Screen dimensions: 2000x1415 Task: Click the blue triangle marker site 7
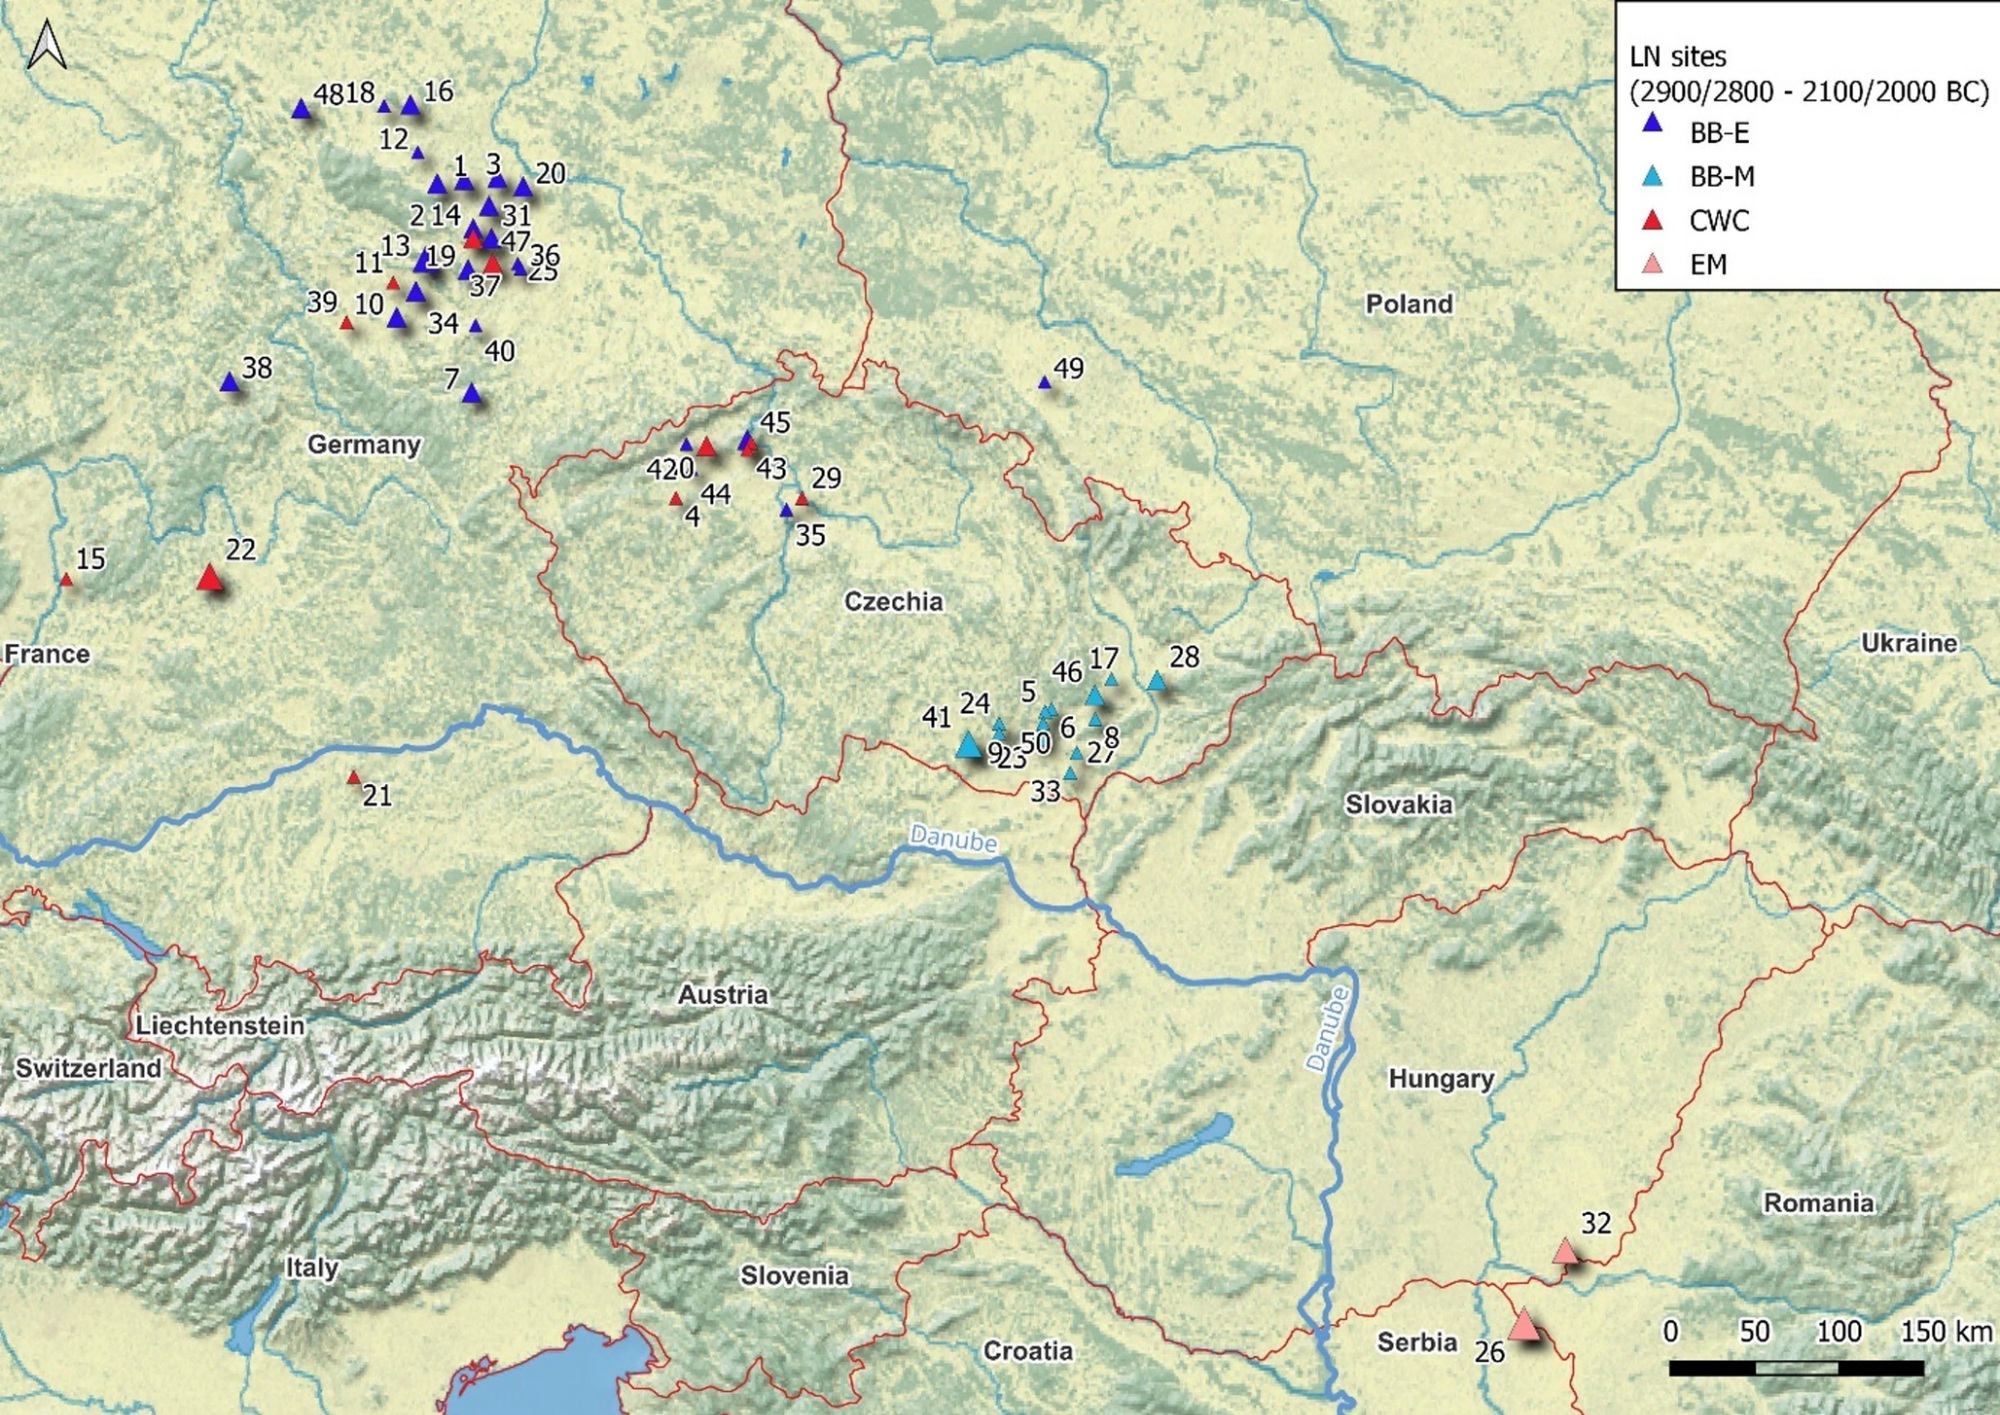tap(472, 394)
